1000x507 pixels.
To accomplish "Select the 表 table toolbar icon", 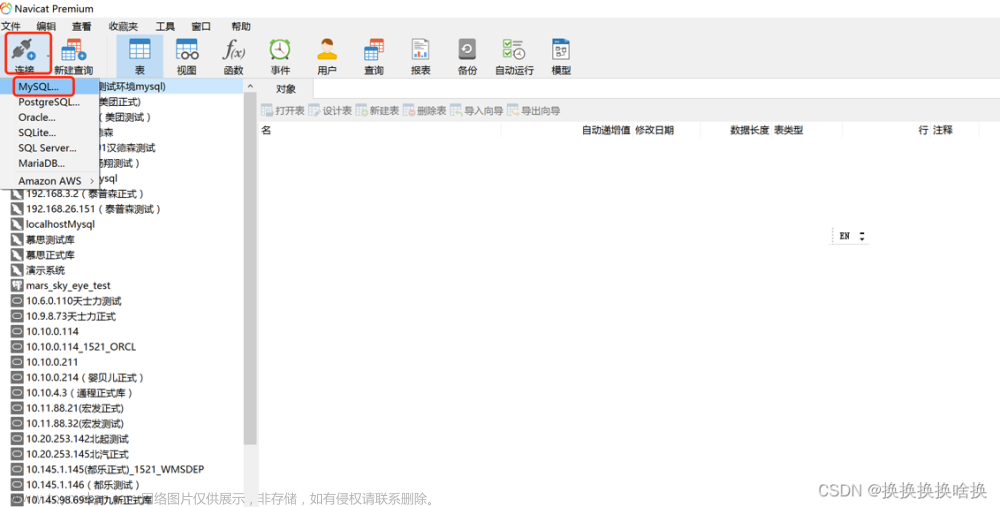I will (140, 55).
